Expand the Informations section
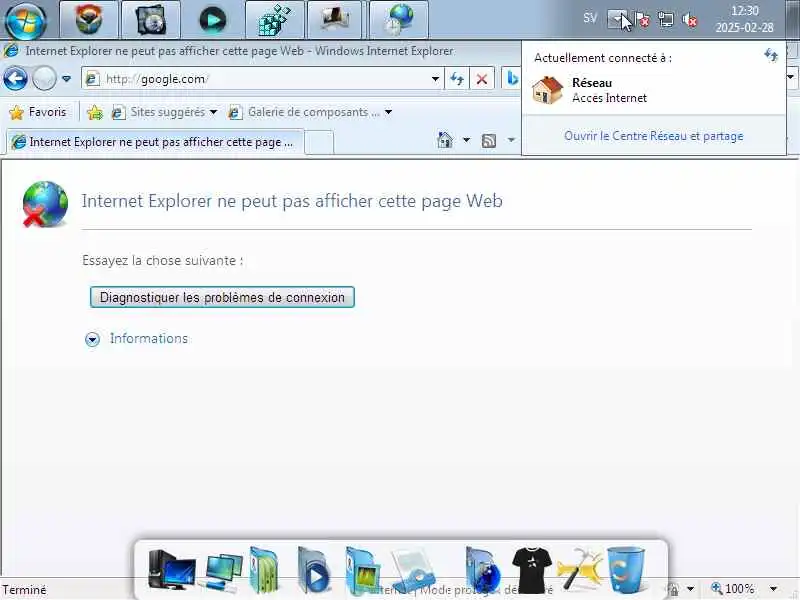800x600 pixels. (92, 339)
